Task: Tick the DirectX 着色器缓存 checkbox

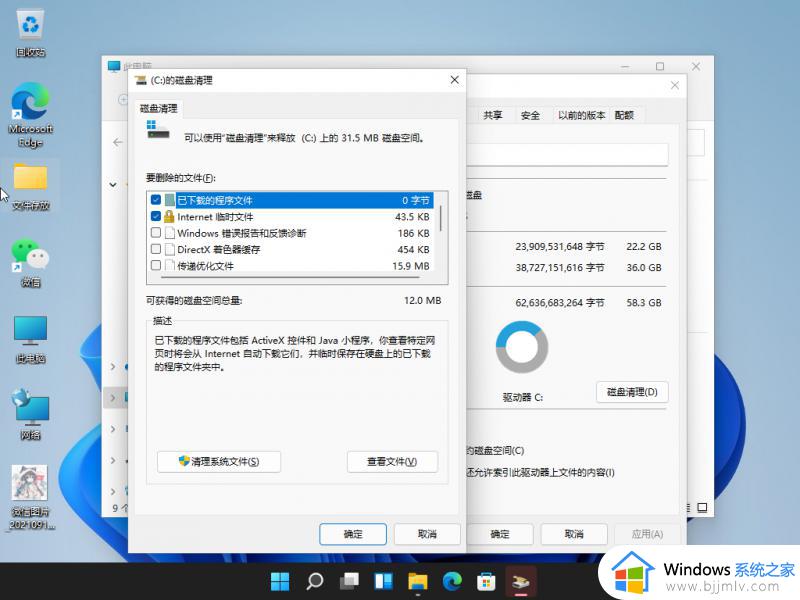Action: pyautogui.click(x=156, y=249)
